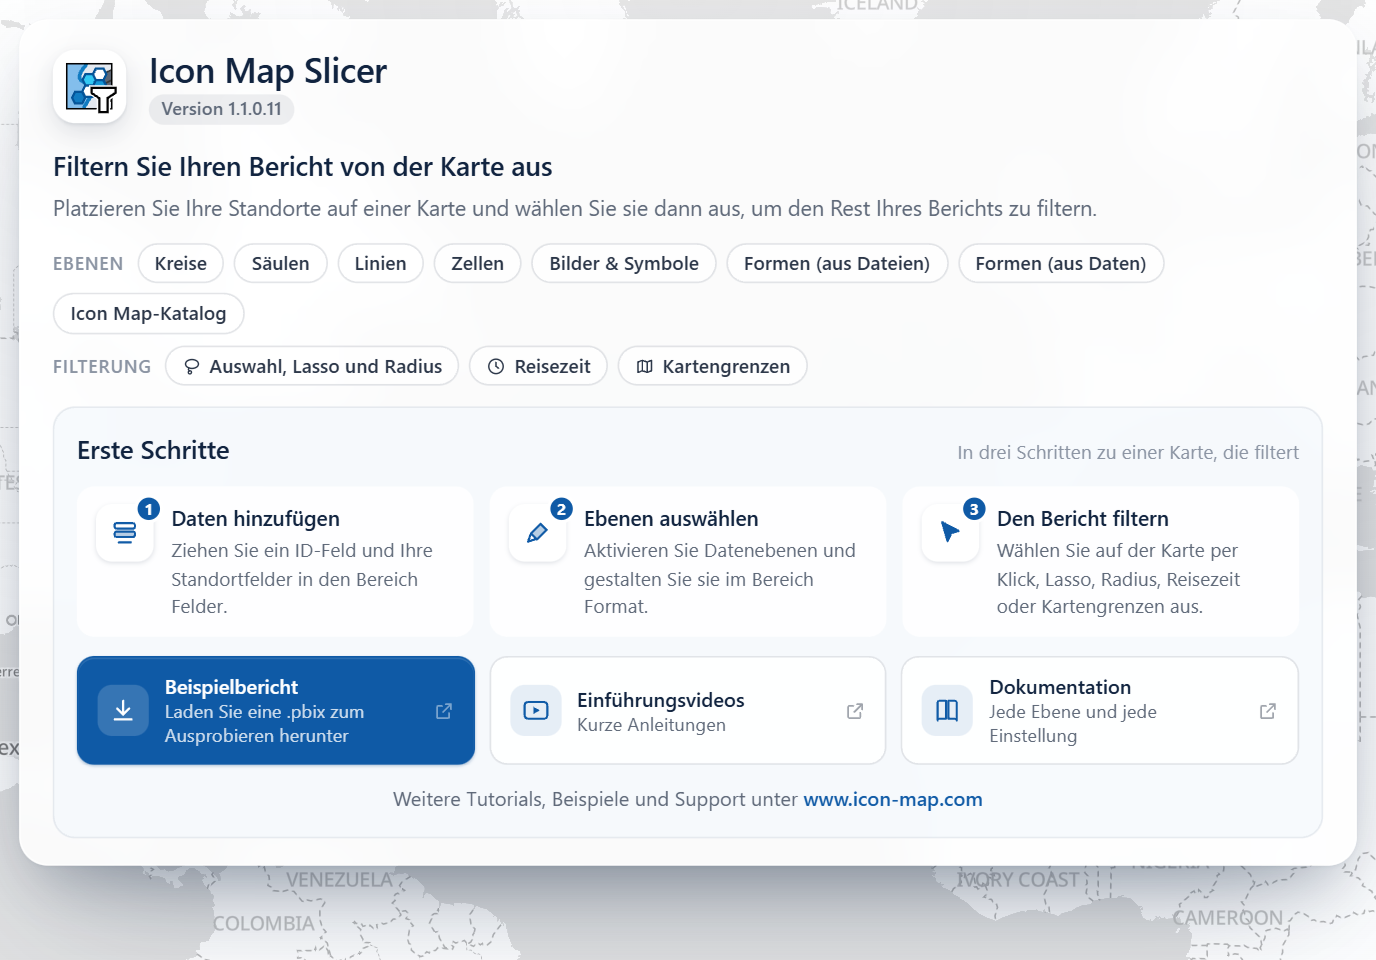Click 'Kurze Anleitungen' subtitle text

coord(651,725)
